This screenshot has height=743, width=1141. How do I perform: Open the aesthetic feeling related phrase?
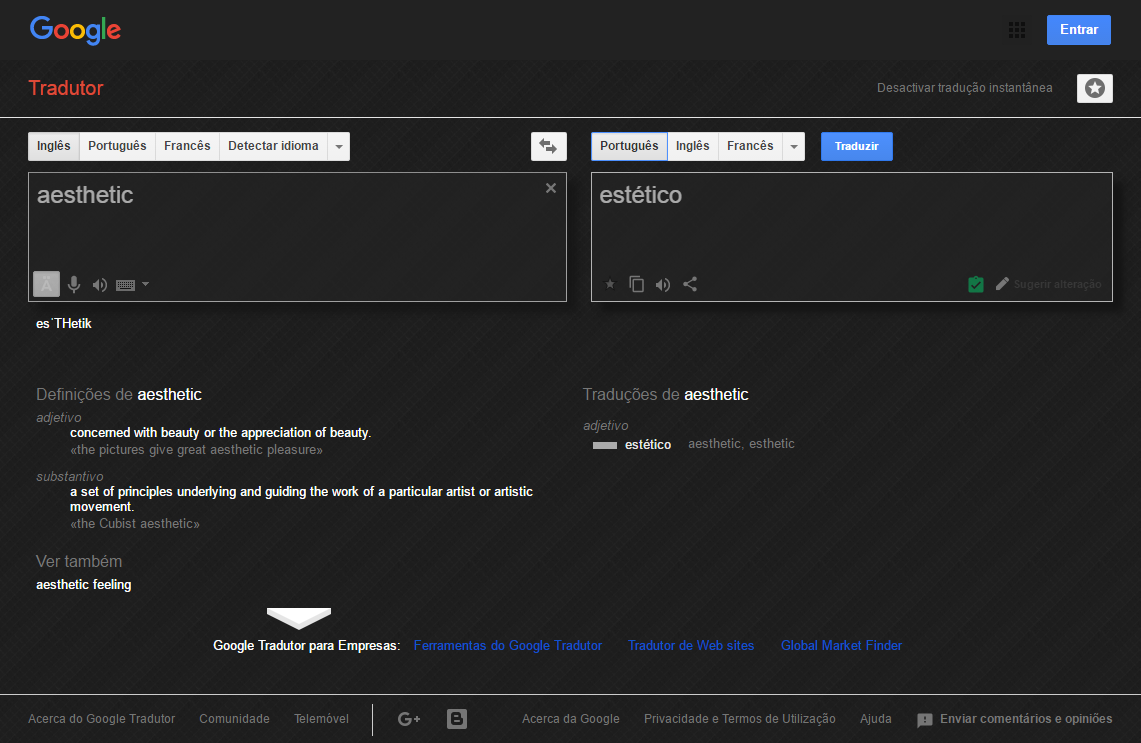(84, 584)
